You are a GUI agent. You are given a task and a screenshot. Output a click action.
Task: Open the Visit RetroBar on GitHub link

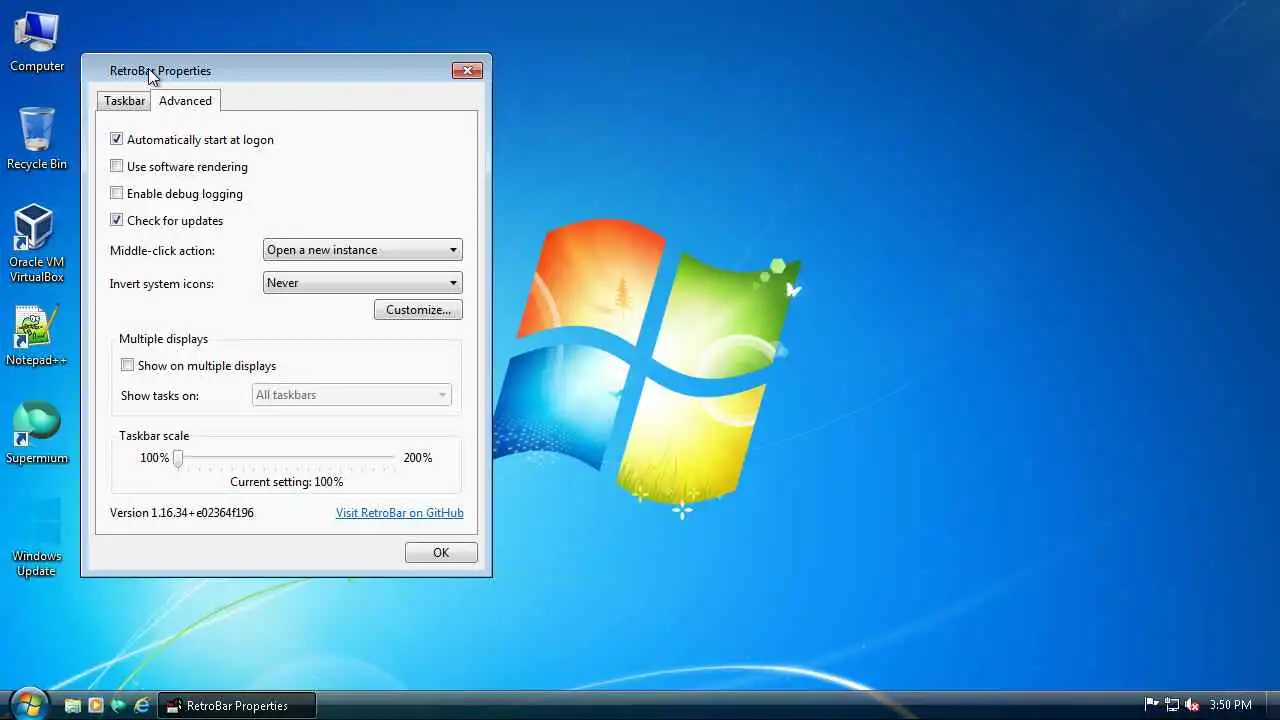pyautogui.click(x=400, y=513)
